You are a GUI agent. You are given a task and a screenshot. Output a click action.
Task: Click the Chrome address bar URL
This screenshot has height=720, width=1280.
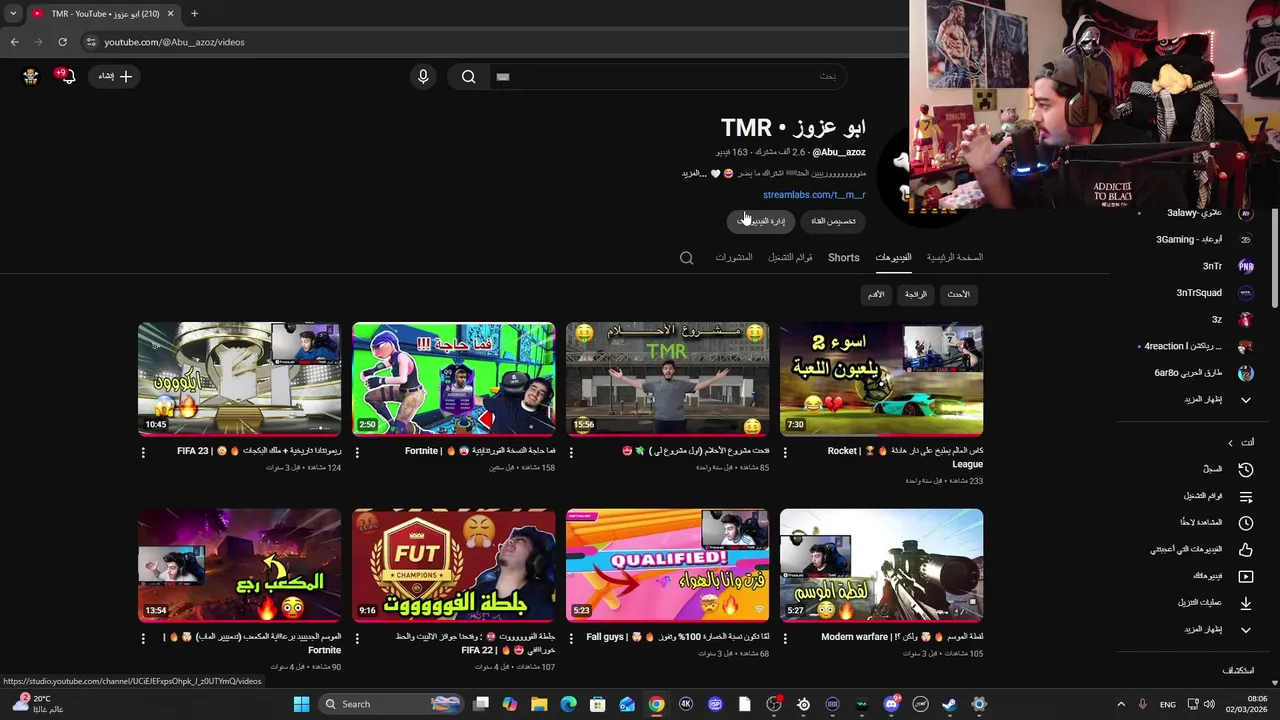(174, 42)
